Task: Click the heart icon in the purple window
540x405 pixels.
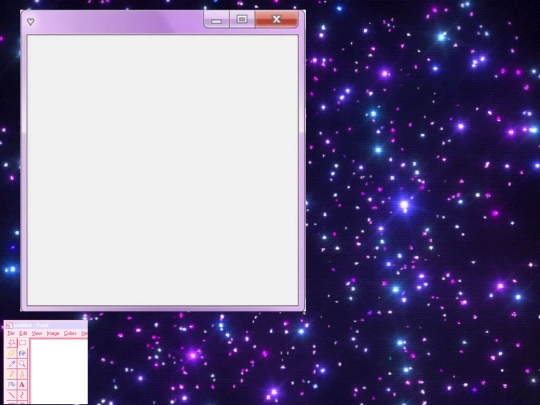Action: [30, 22]
